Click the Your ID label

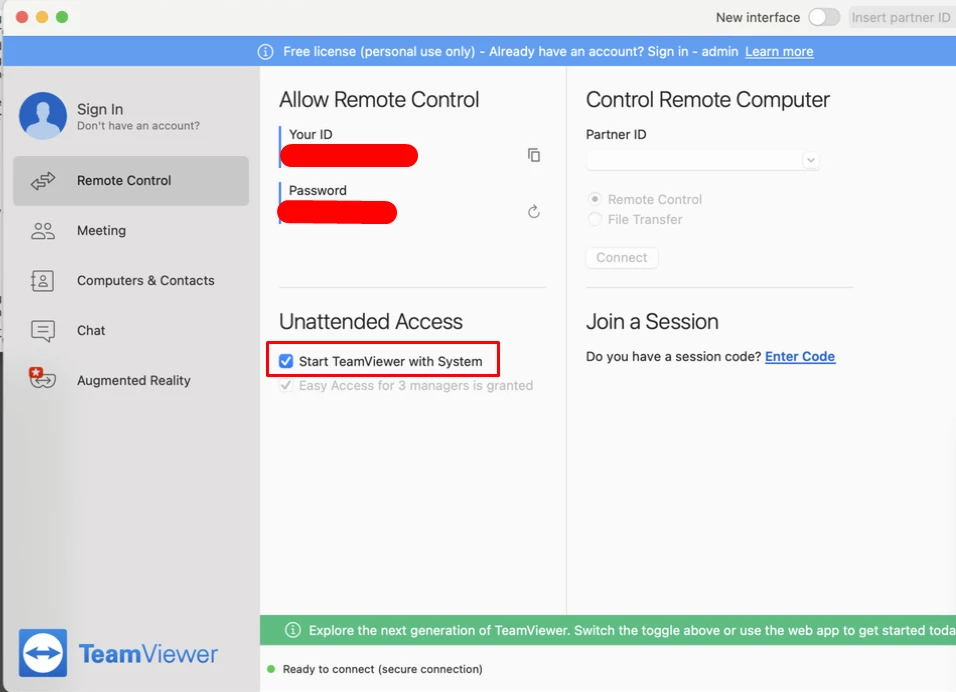pos(310,134)
